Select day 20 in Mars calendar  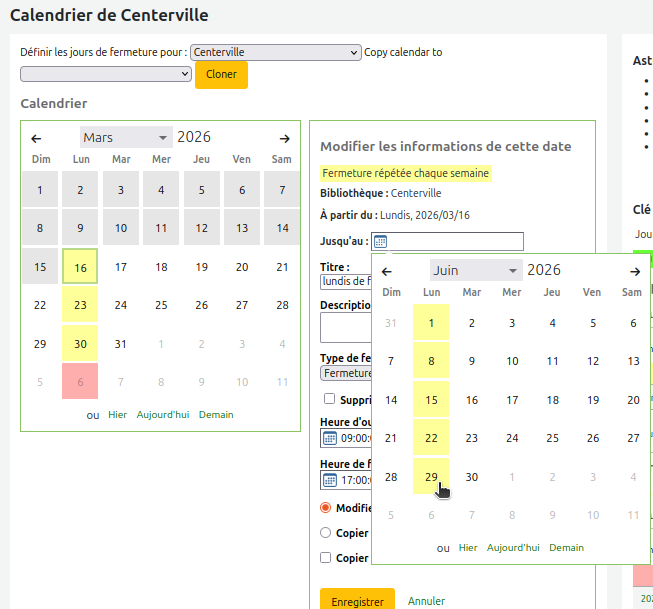(x=242, y=267)
